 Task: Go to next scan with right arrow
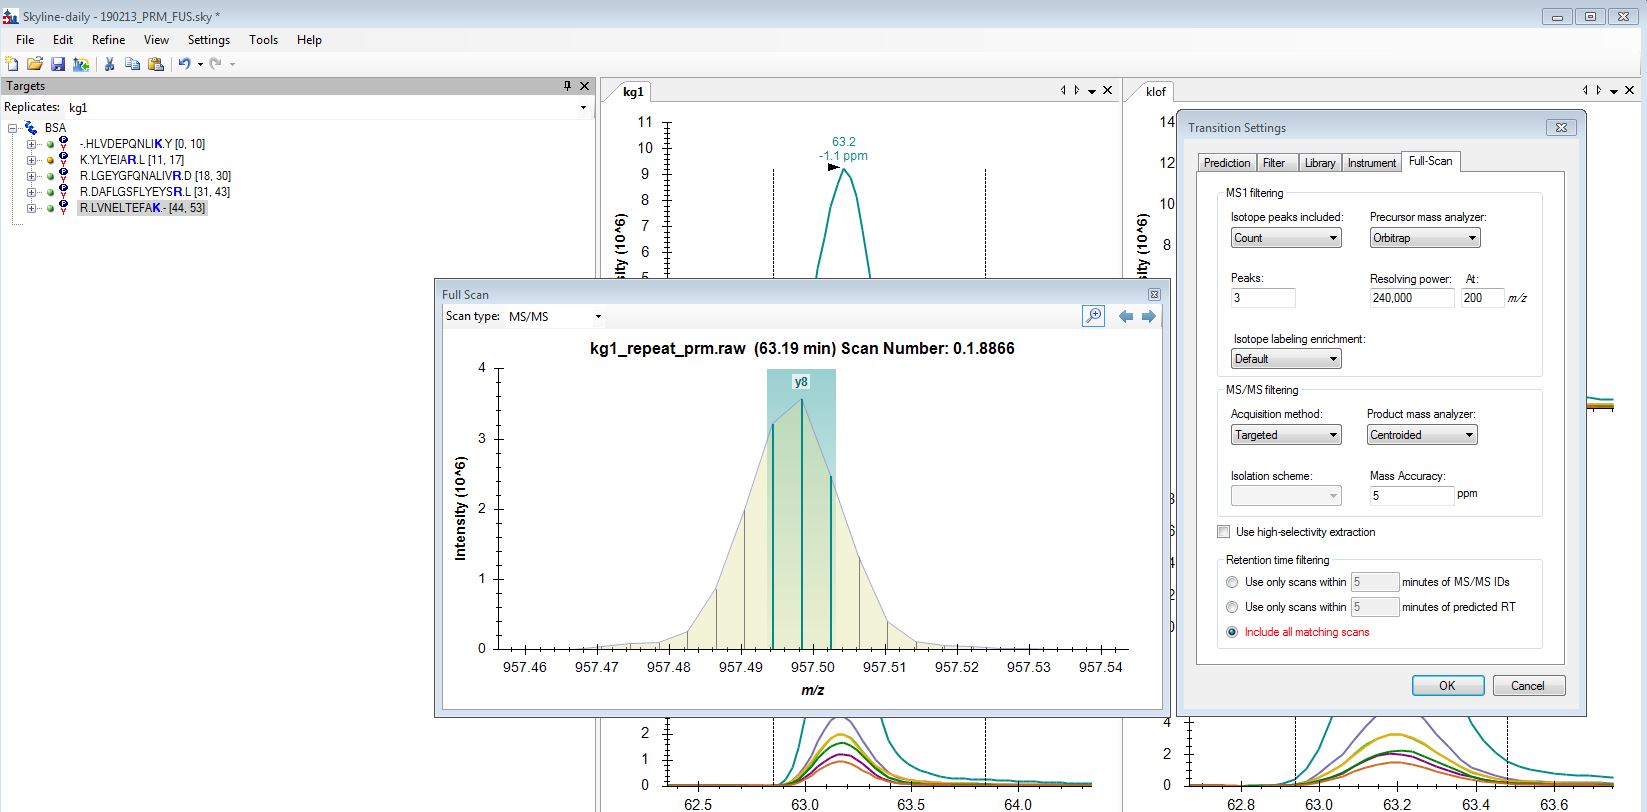tap(1149, 316)
